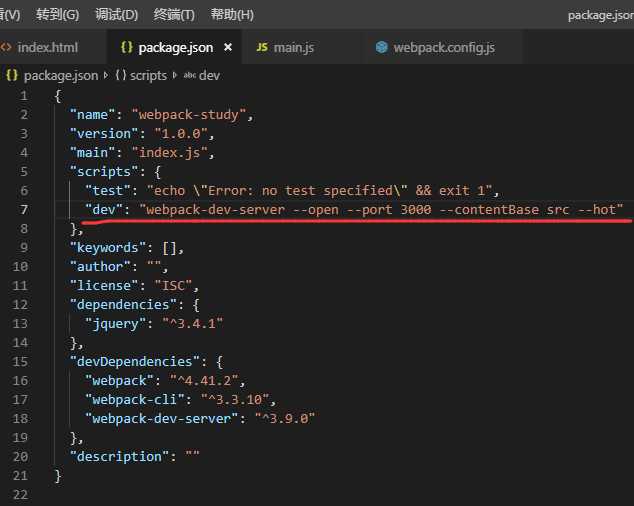Click line number 21 in the gutter
This screenshot has height=506, width=634.
(20, 476)
